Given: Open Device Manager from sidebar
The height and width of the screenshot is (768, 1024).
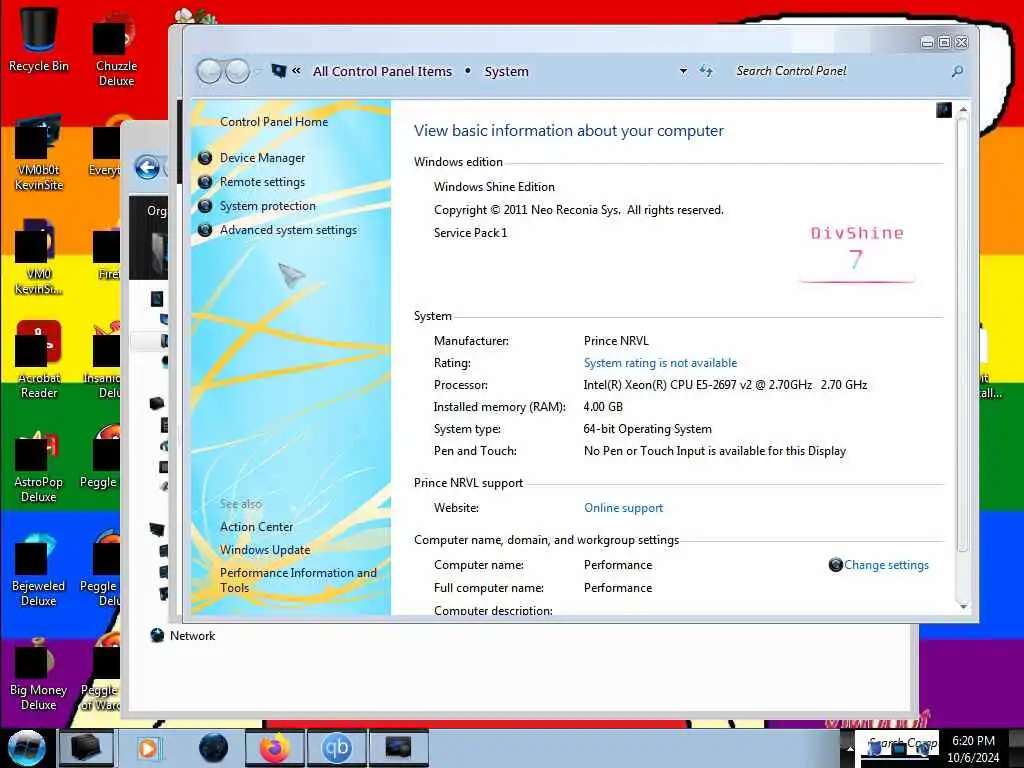Looking at the screenshot, I should (262, 158).
